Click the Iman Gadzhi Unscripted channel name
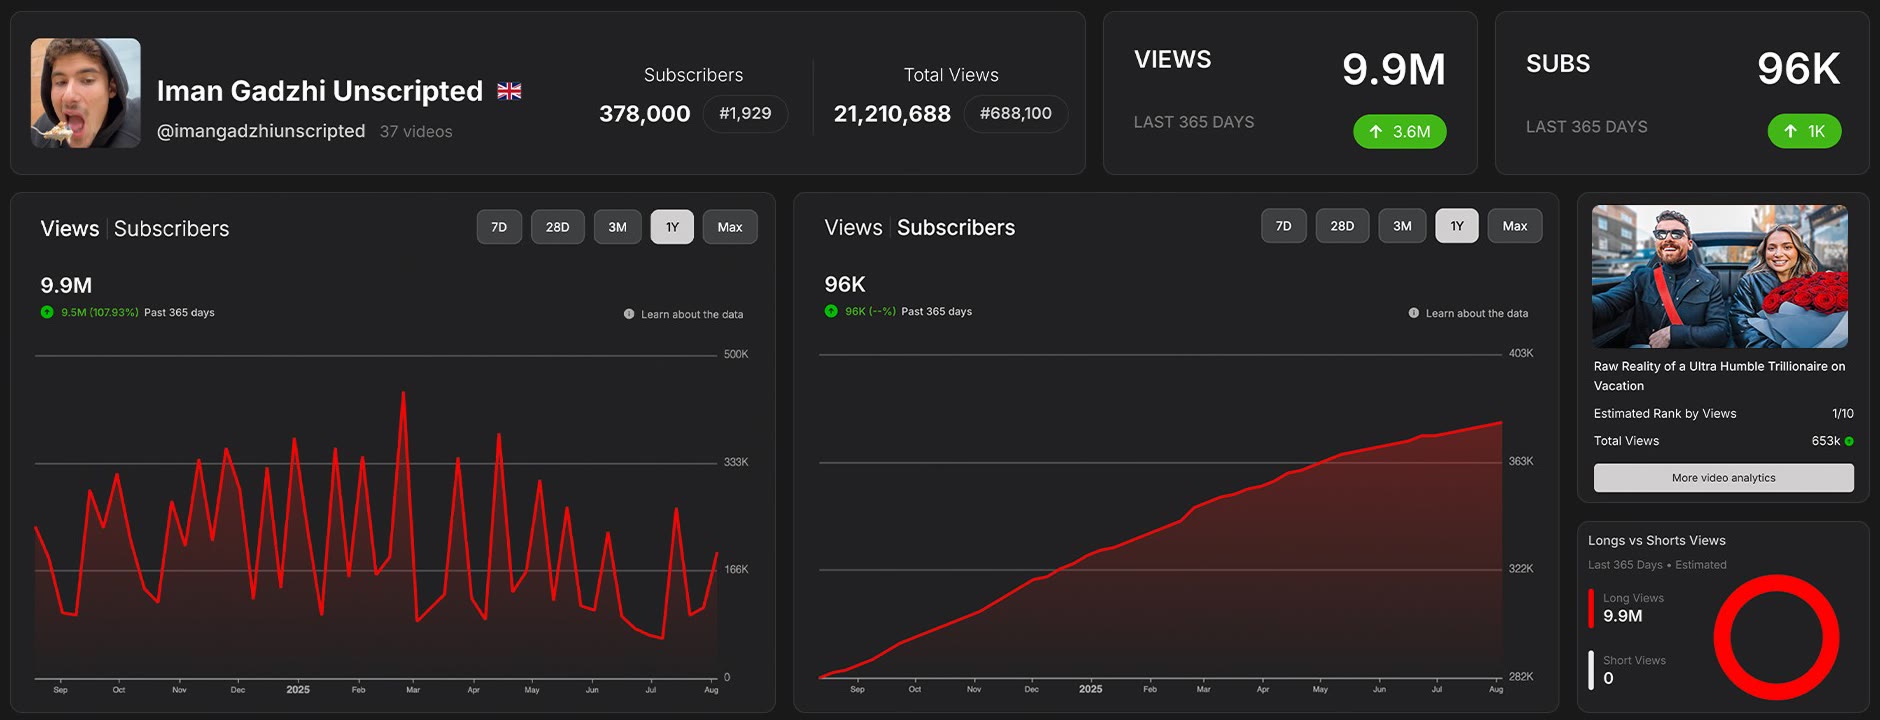 click(x=320, y=91)
